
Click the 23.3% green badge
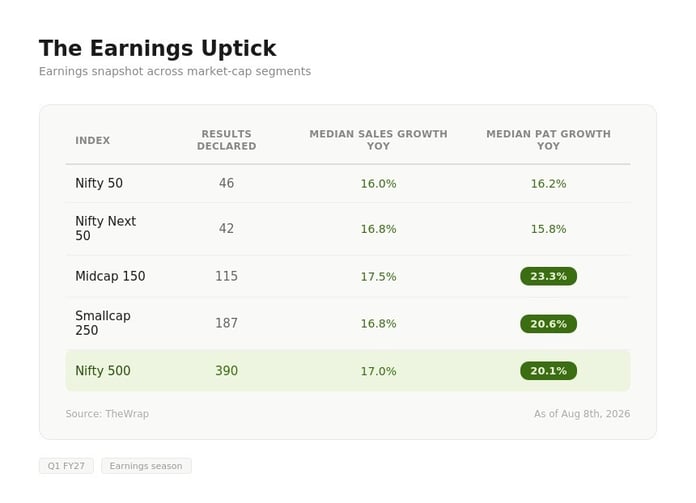[x=548, y=276]
